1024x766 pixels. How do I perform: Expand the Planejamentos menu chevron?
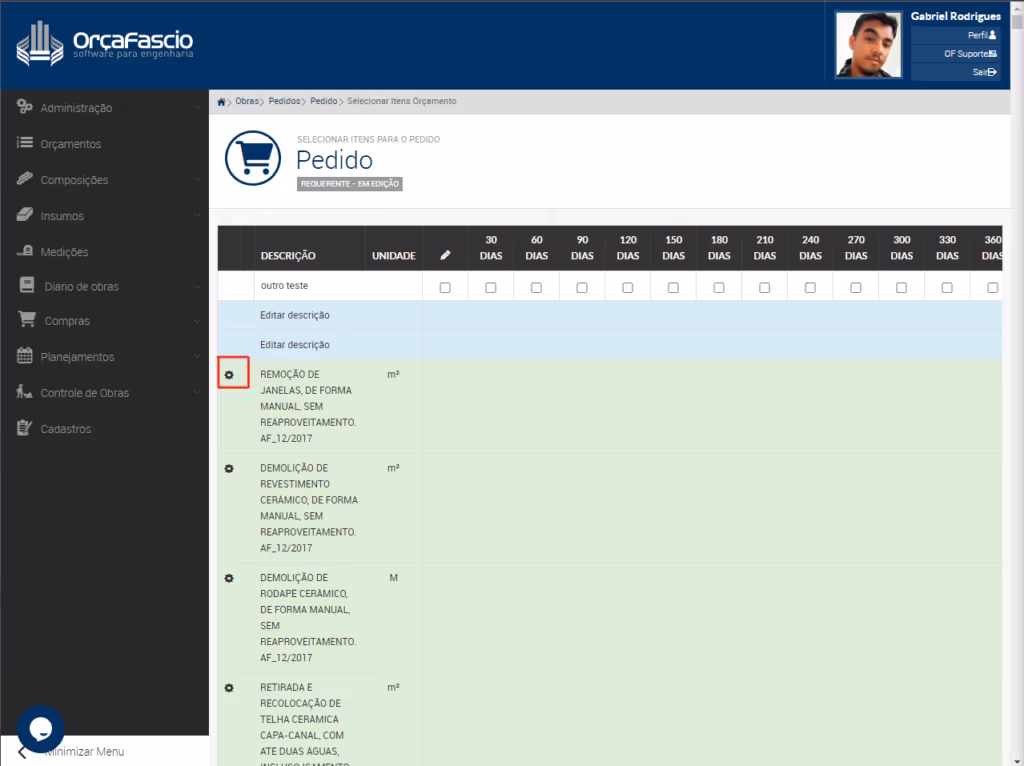[x=197, y=357]
